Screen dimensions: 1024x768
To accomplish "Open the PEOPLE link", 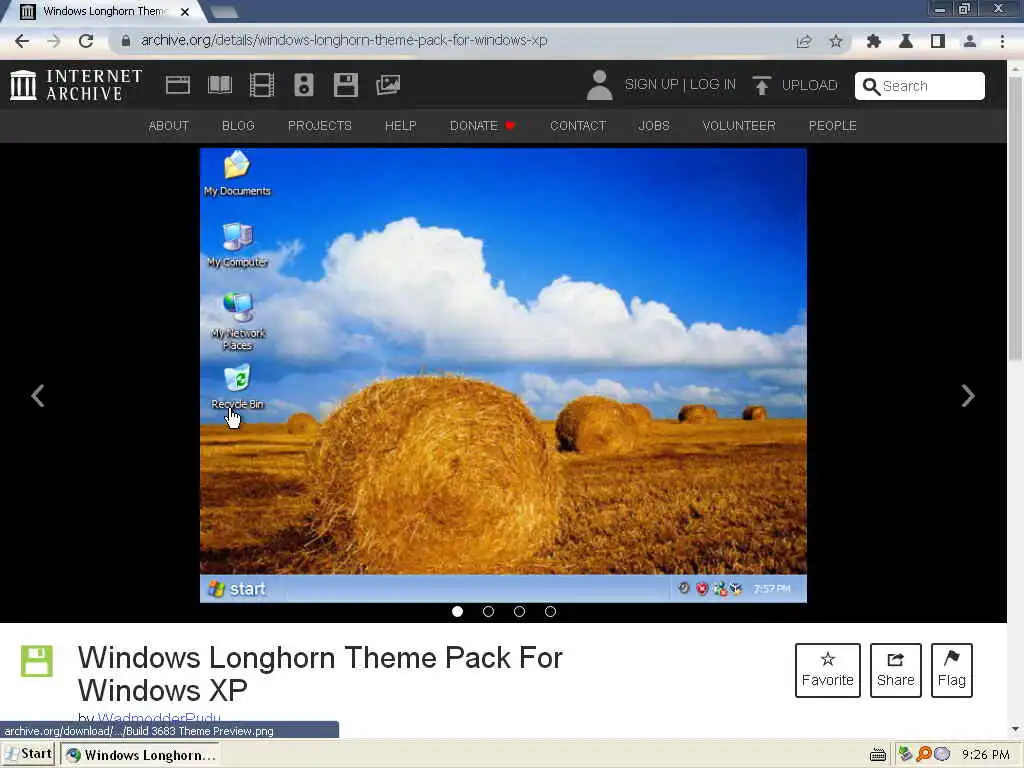I will click(833, 125).
